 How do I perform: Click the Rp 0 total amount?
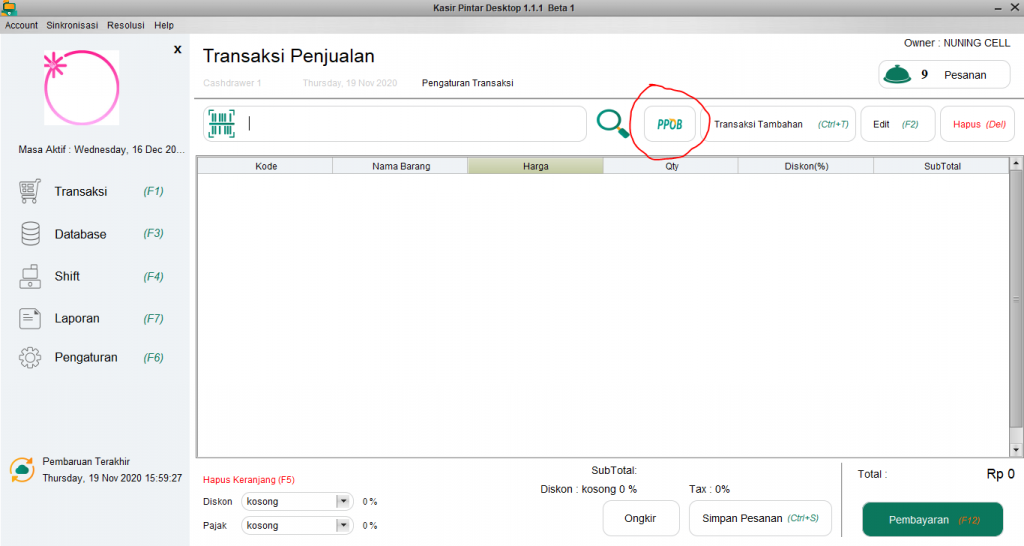1000,474
